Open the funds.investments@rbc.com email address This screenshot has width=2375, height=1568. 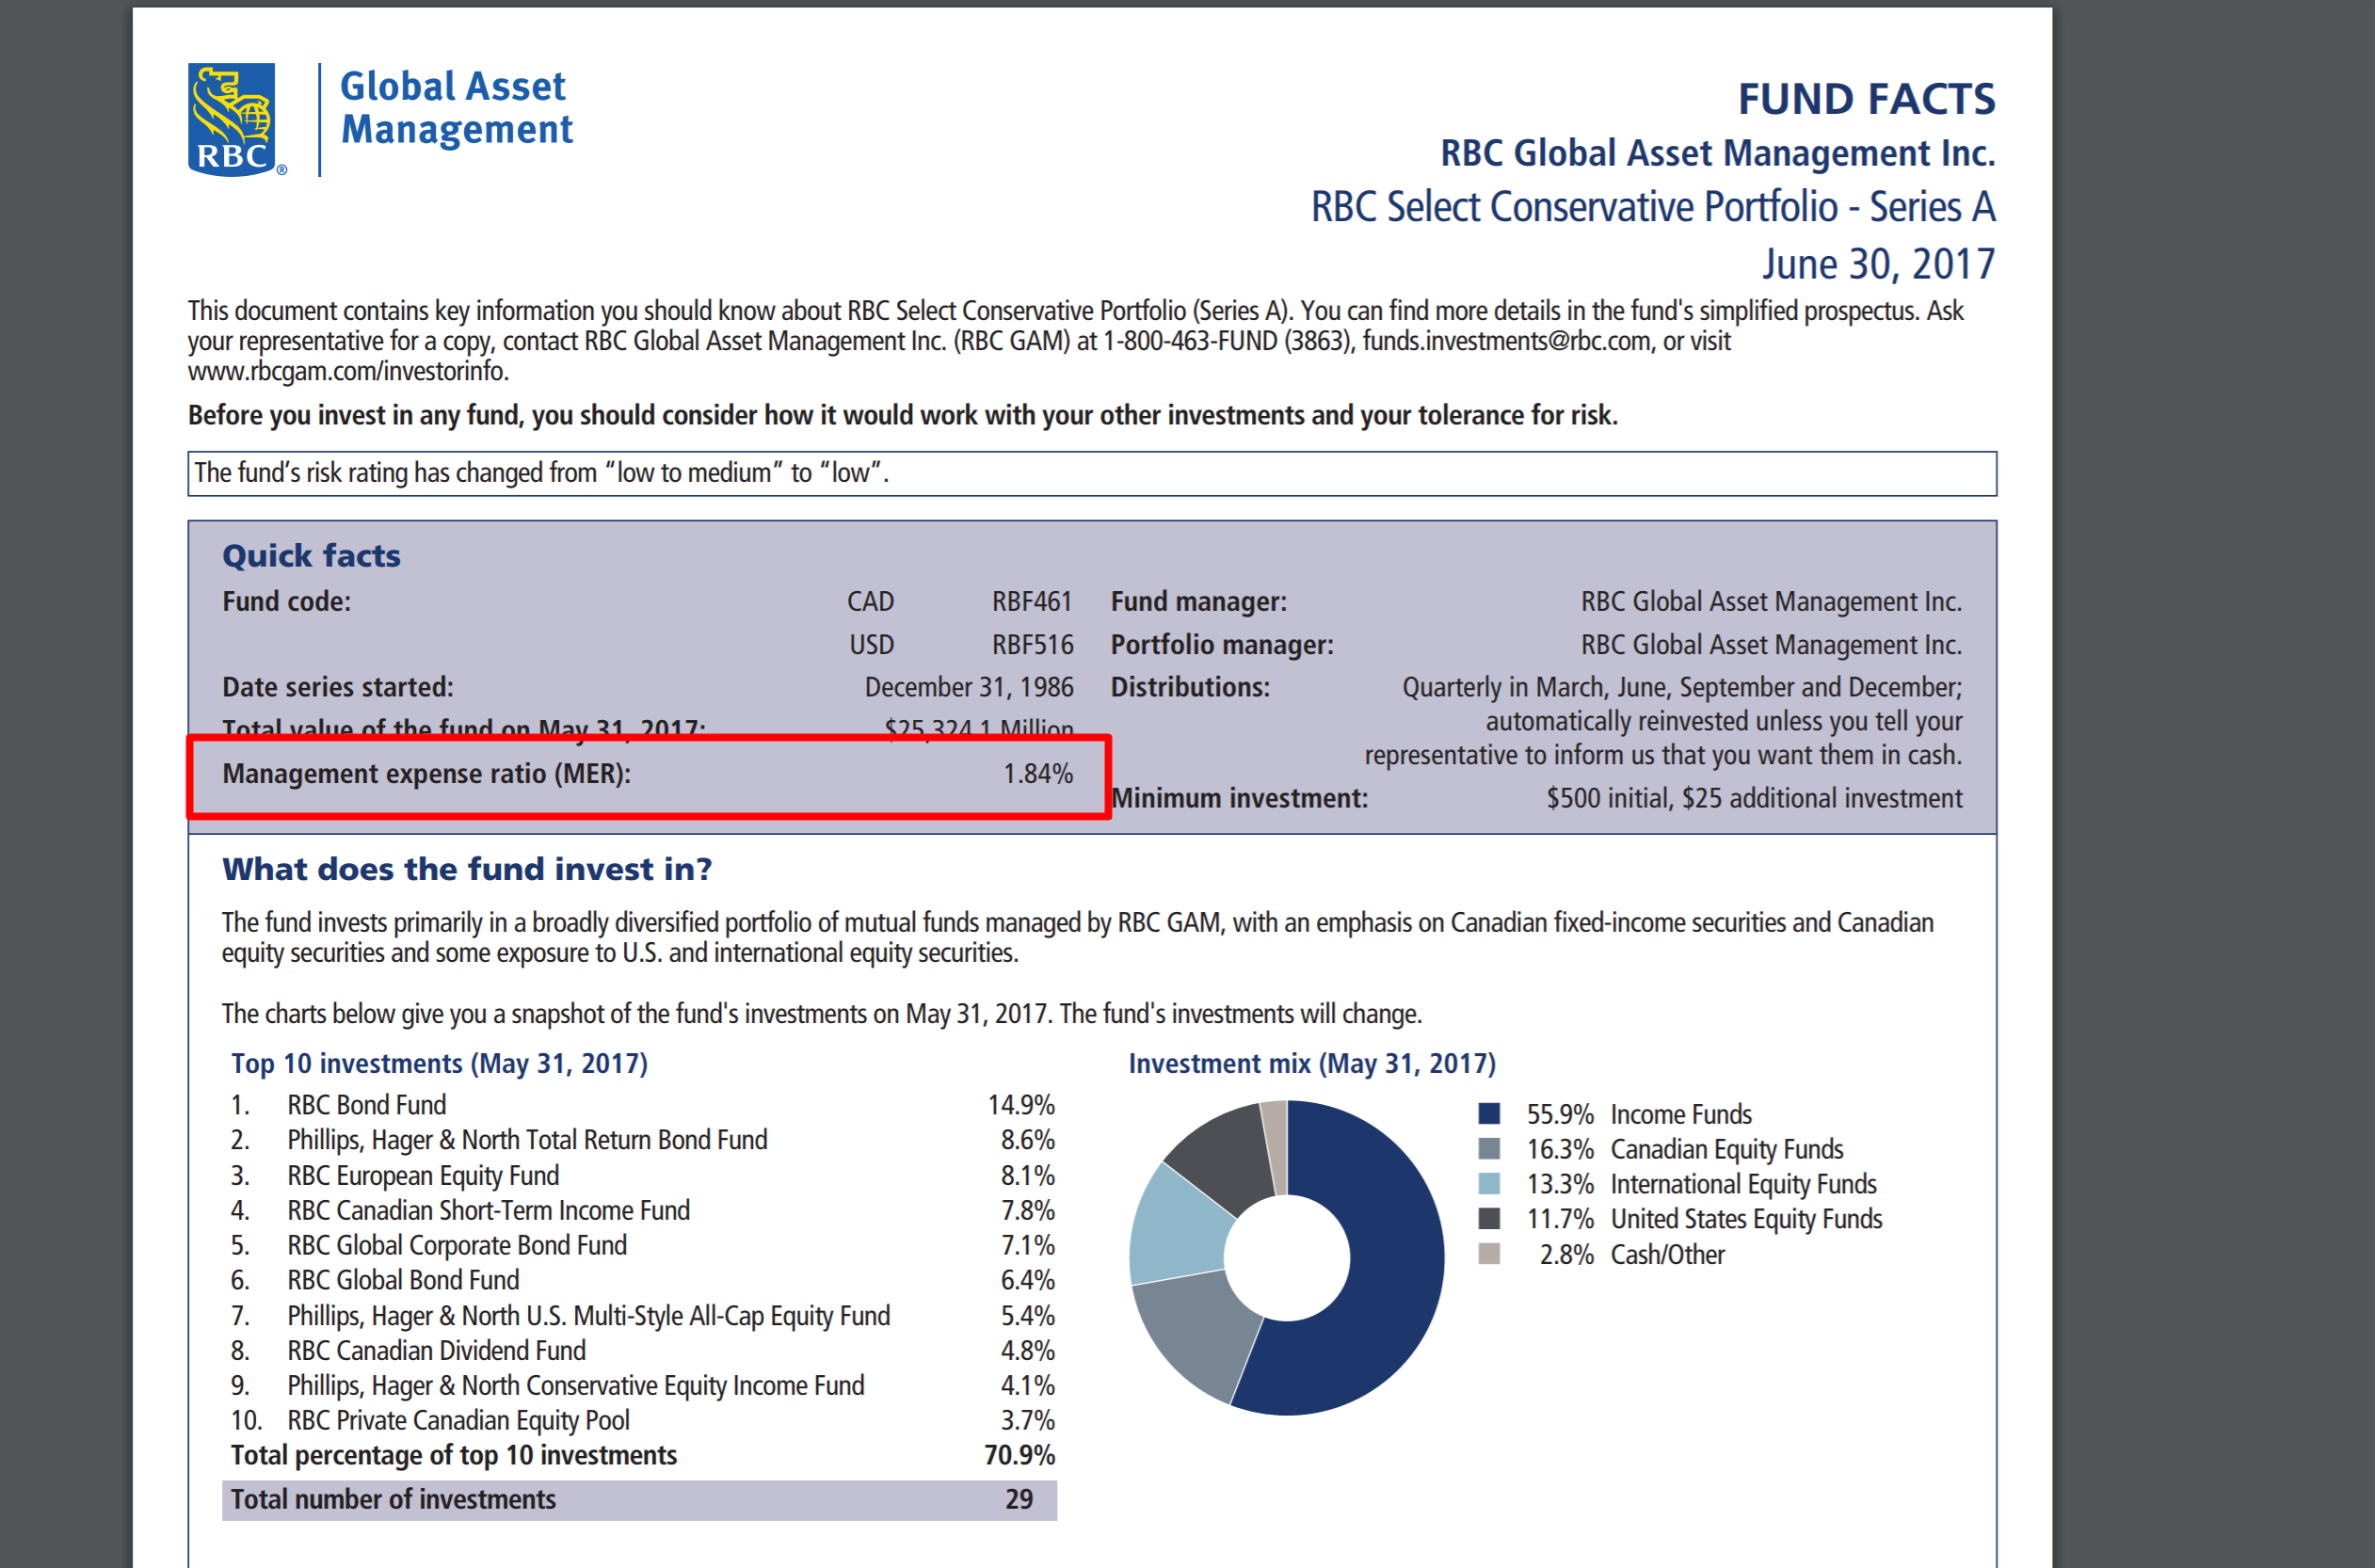[1505, 342]
